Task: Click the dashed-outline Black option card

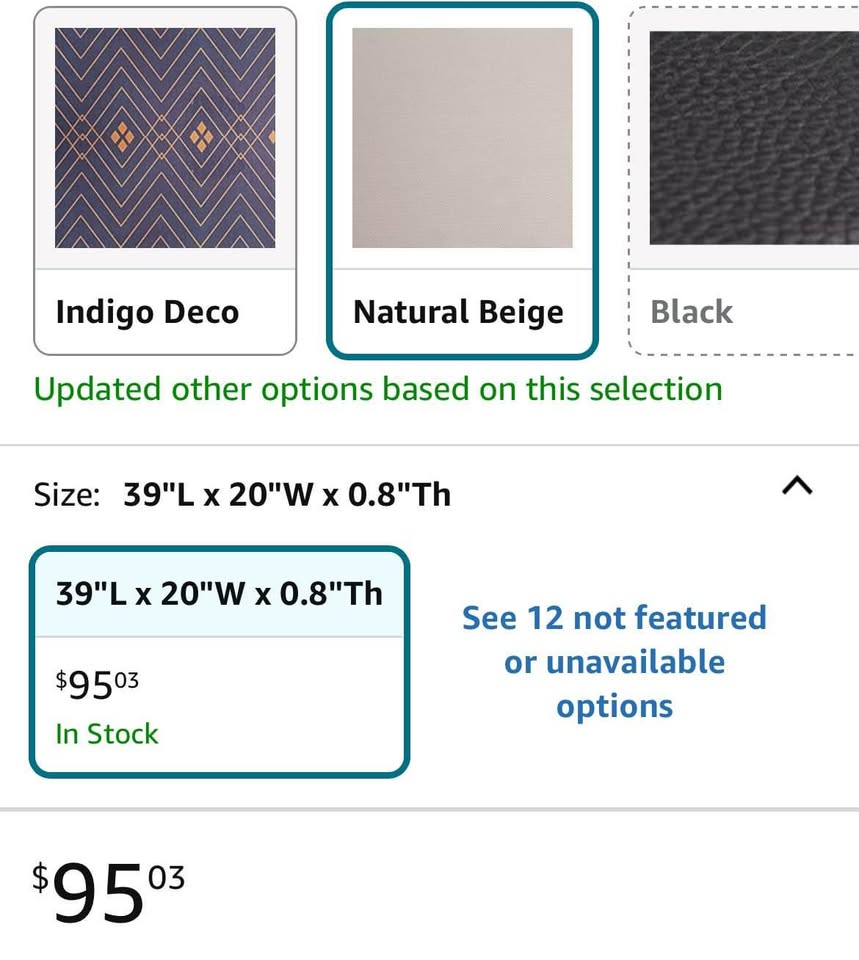Action: [744, 181]
